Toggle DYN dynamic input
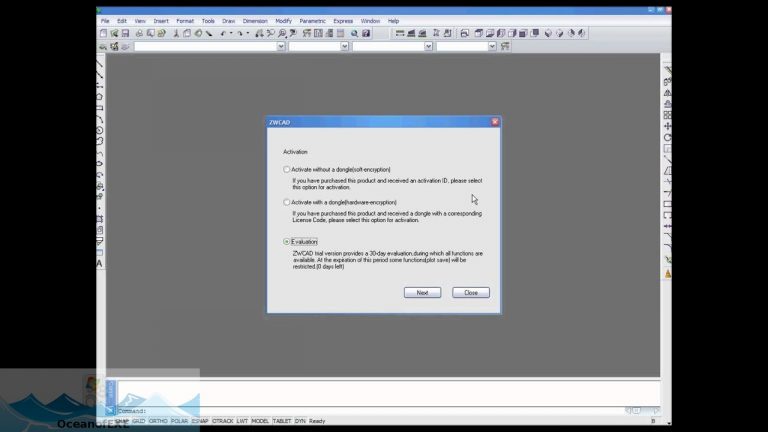 coord(300,421)
